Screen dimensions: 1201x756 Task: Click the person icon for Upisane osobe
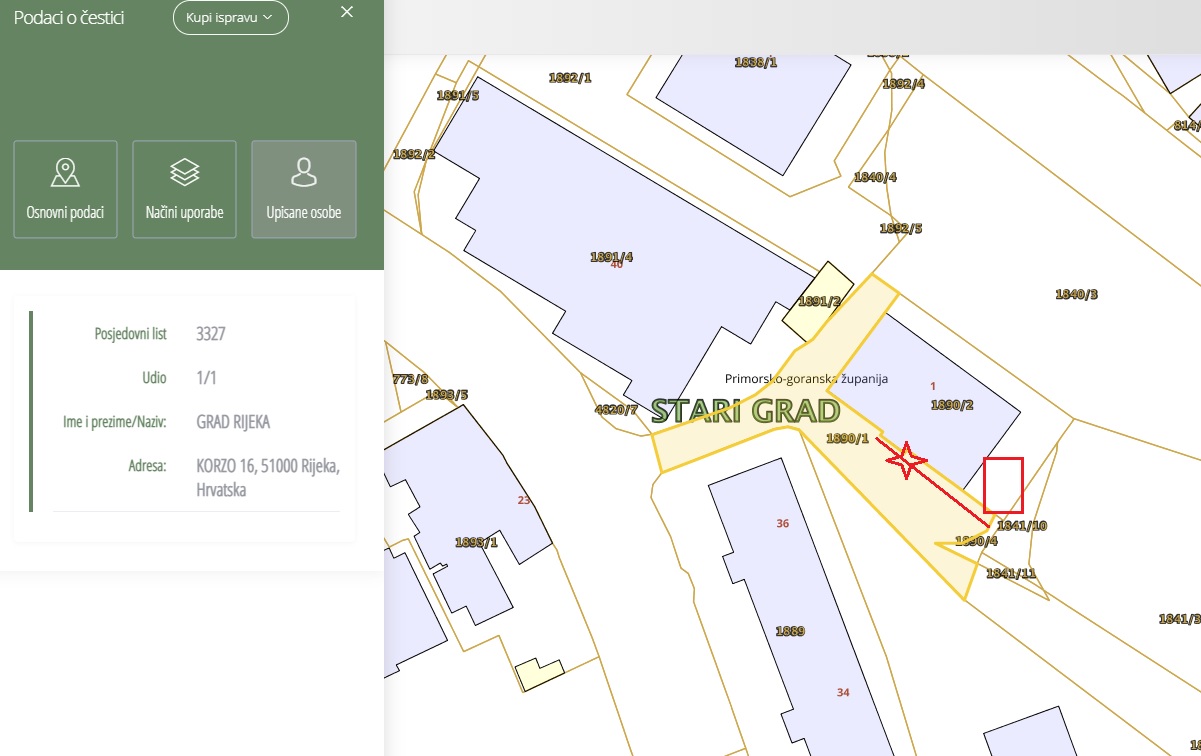coord(303,173)
